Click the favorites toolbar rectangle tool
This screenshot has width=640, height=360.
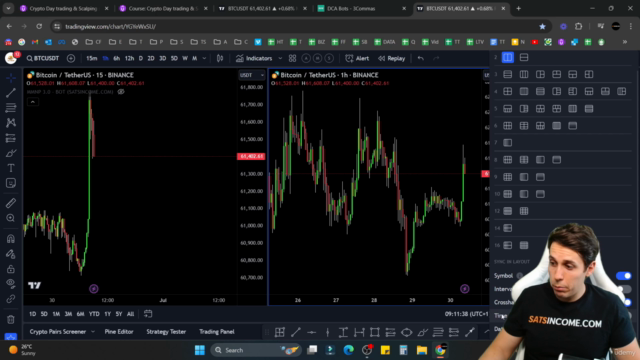[x=375, y=332]
